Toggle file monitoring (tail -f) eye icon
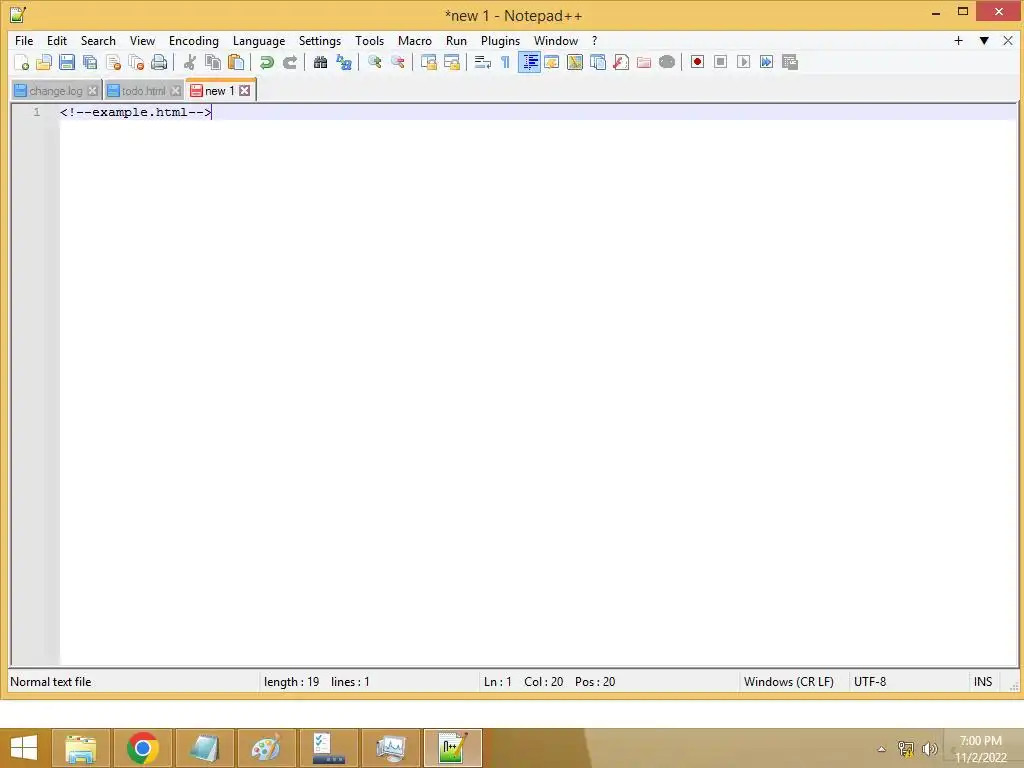This screenshot has width=1024, height=768. 667,62
